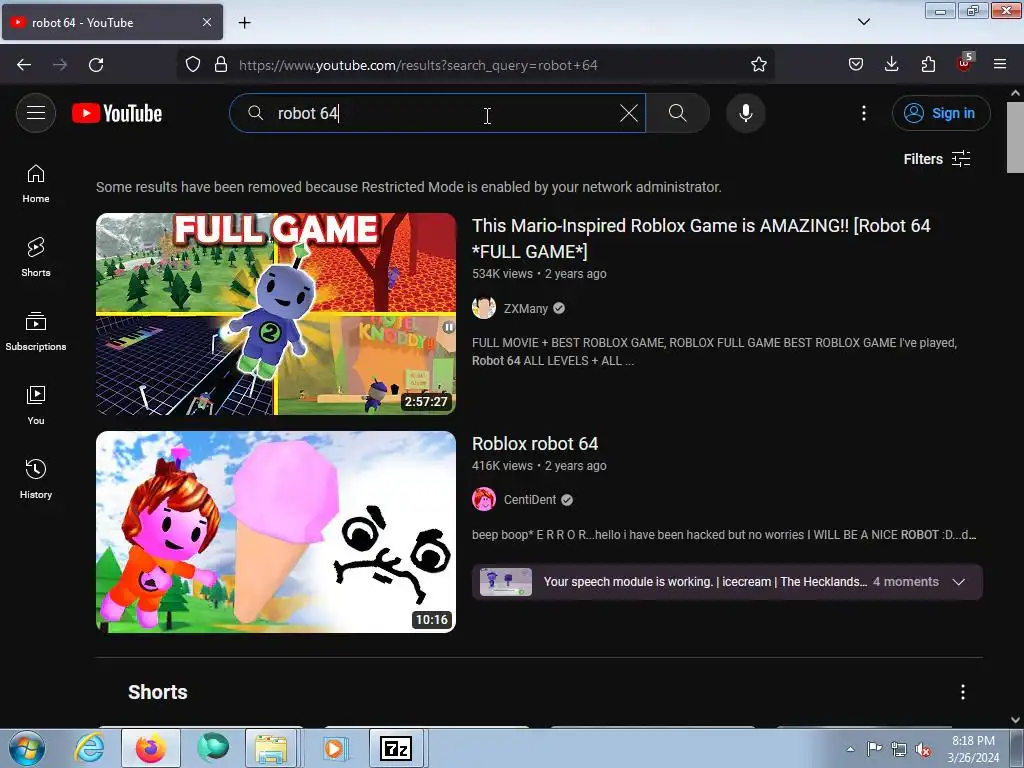Show hidden system tray icons
The width and height of the screenshot is (1024, 768).
(850, 749)
